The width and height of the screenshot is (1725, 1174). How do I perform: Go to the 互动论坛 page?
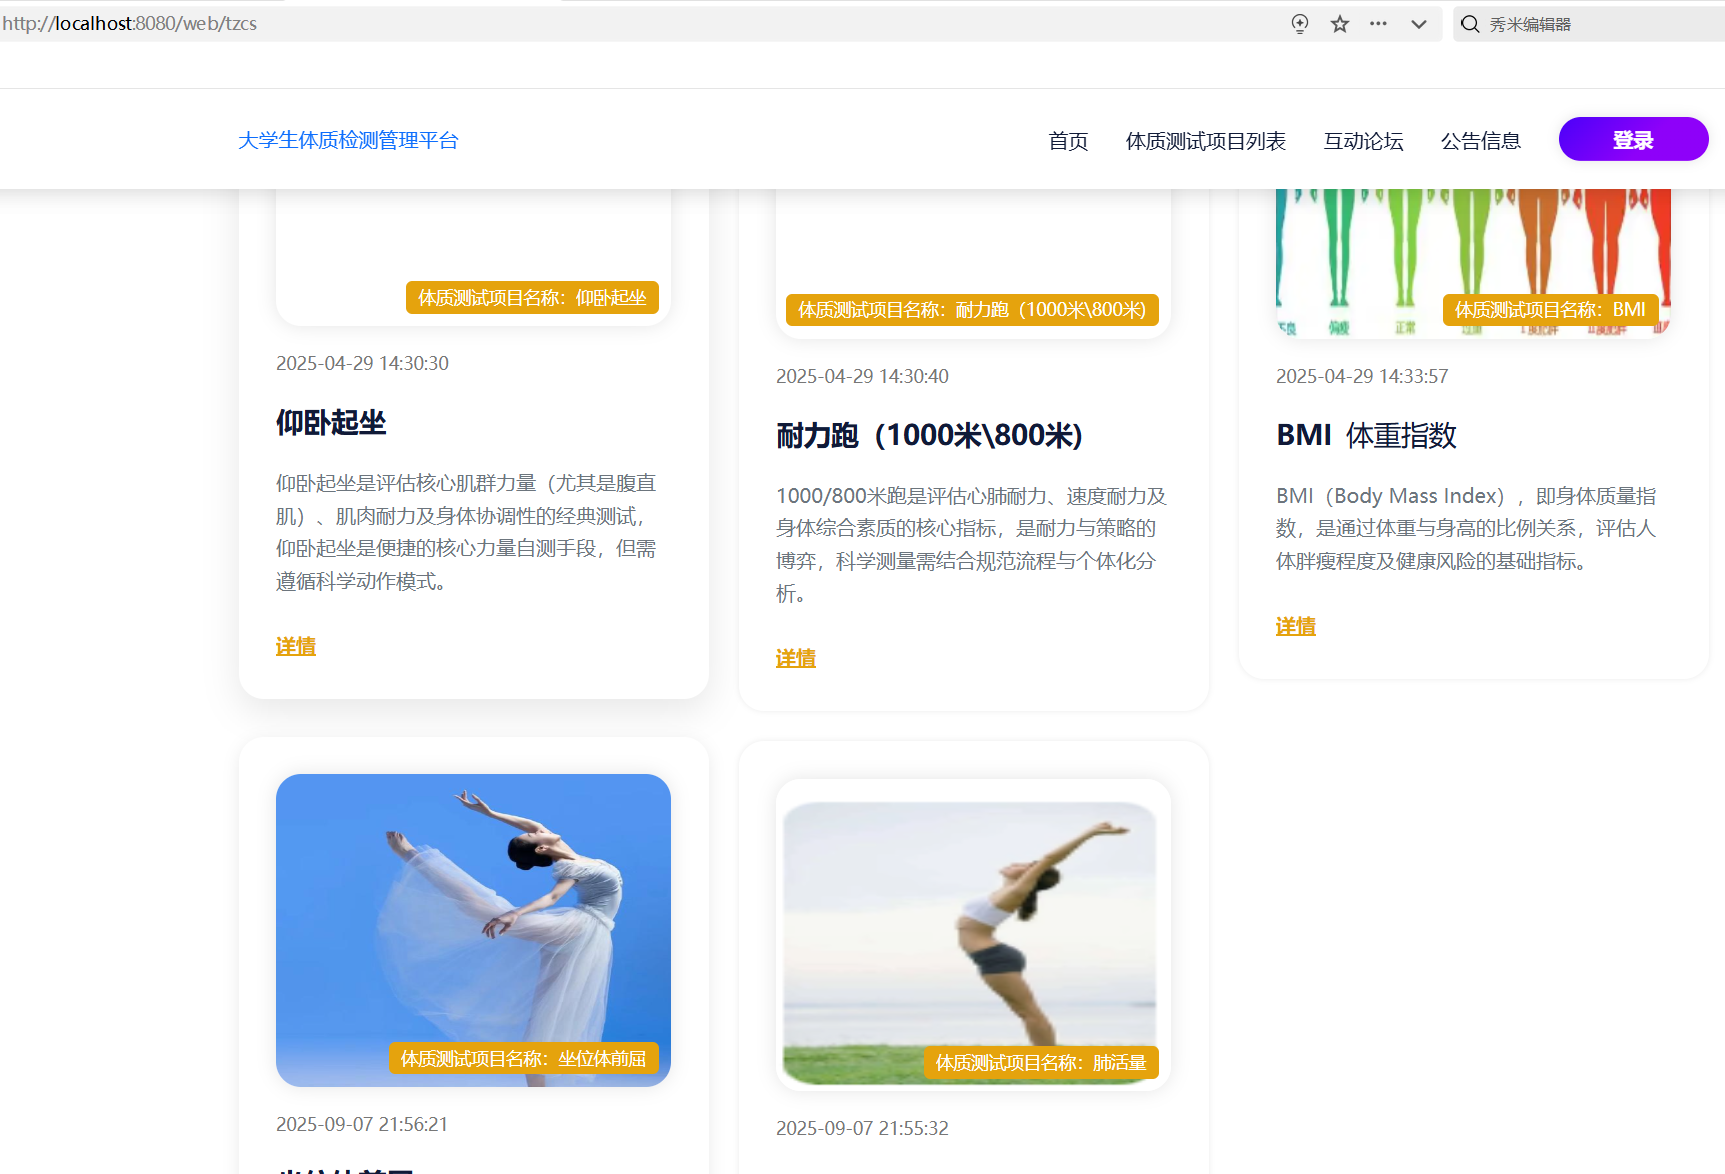[1363, 141]
